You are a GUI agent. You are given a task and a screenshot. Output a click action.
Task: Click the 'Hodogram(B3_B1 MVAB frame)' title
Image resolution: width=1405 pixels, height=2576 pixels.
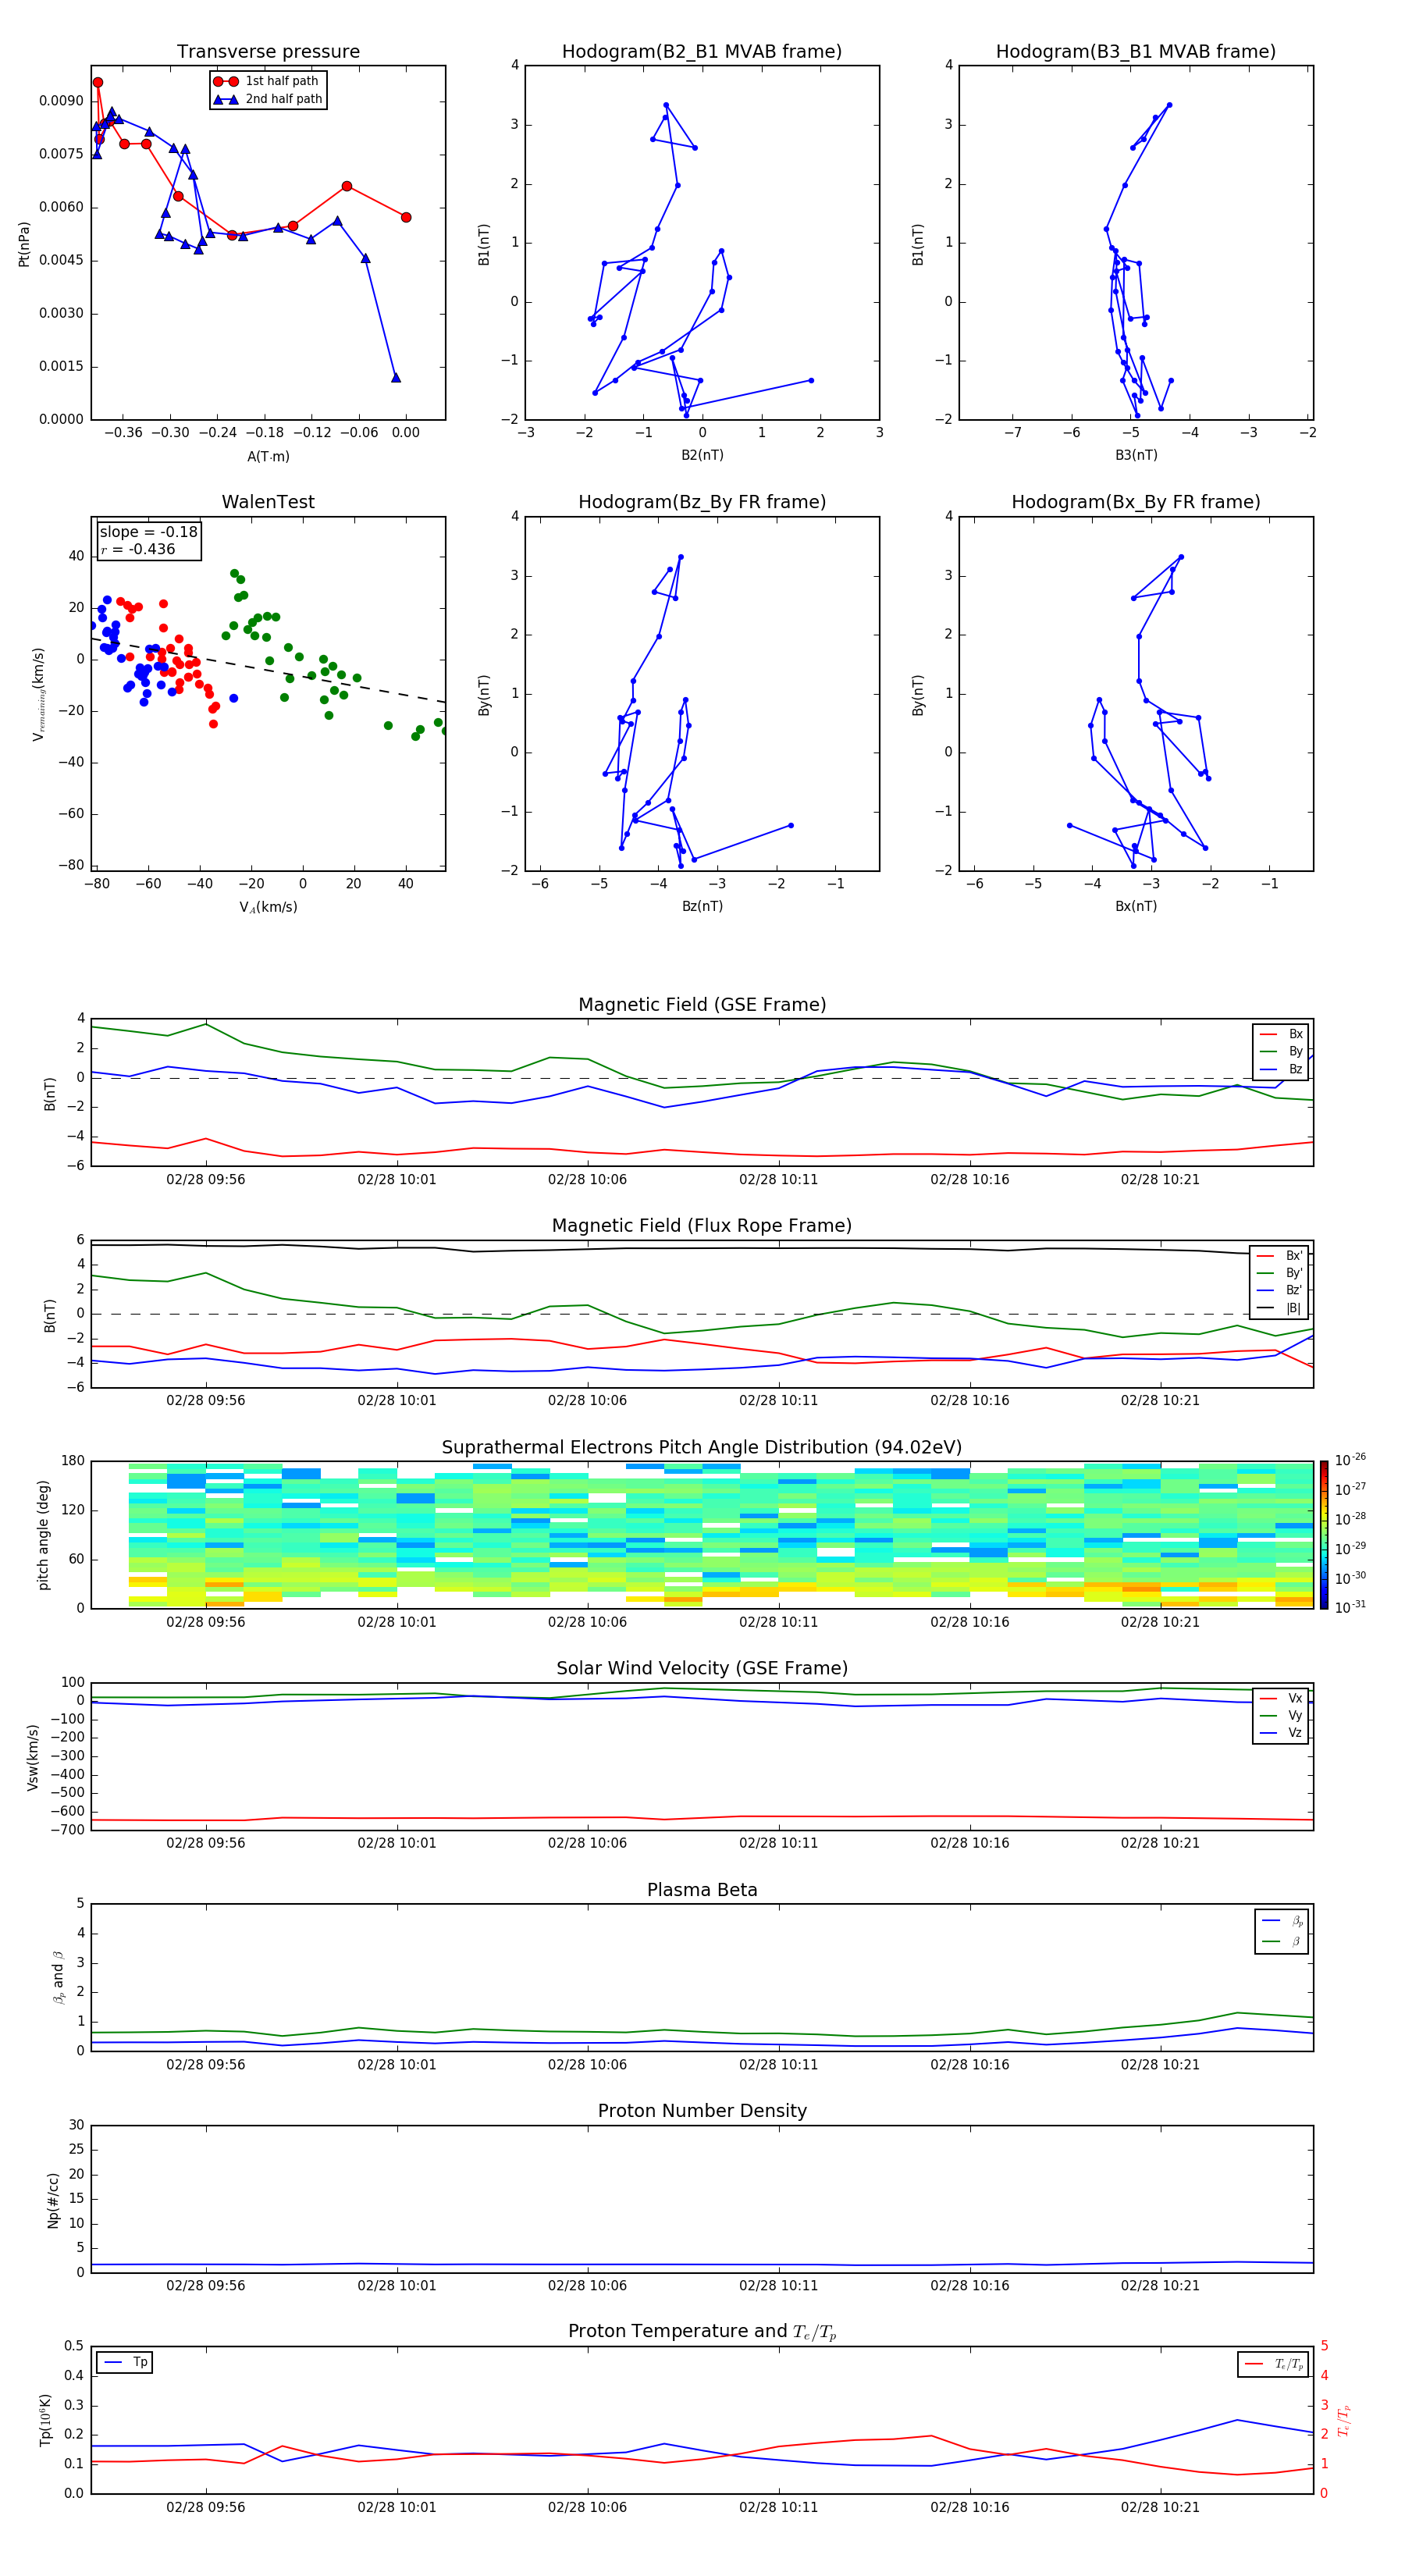pos(1136,52)
